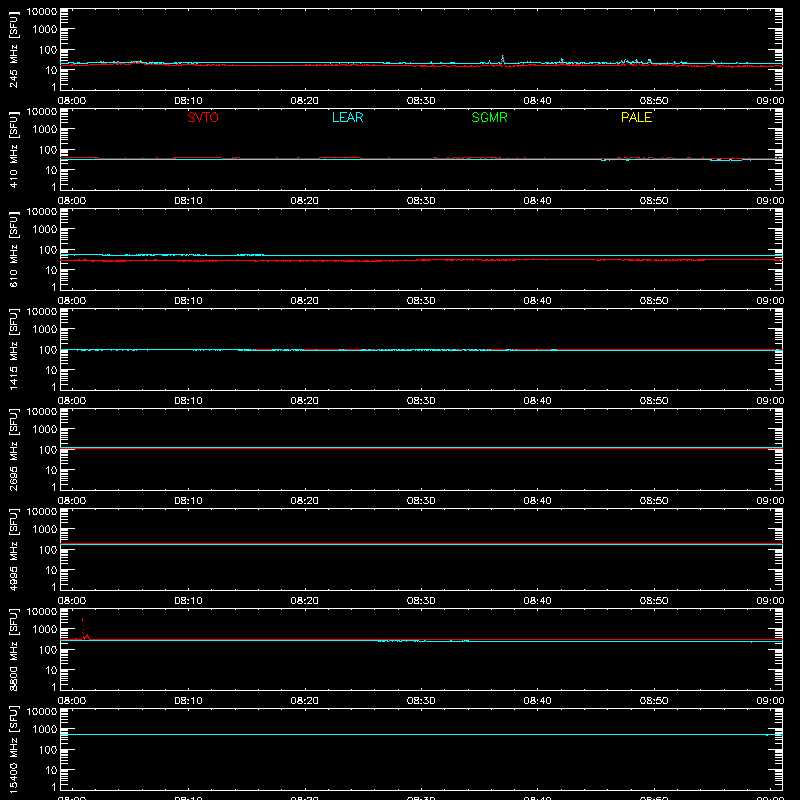Click the green SGMR legend label
The image size is (800, 800).
(x=489, y=117)
